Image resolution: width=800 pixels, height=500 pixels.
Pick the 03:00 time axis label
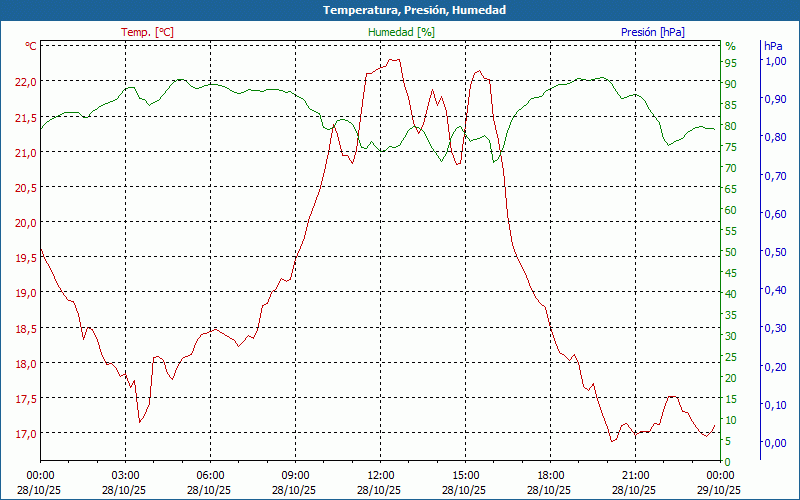125,475
